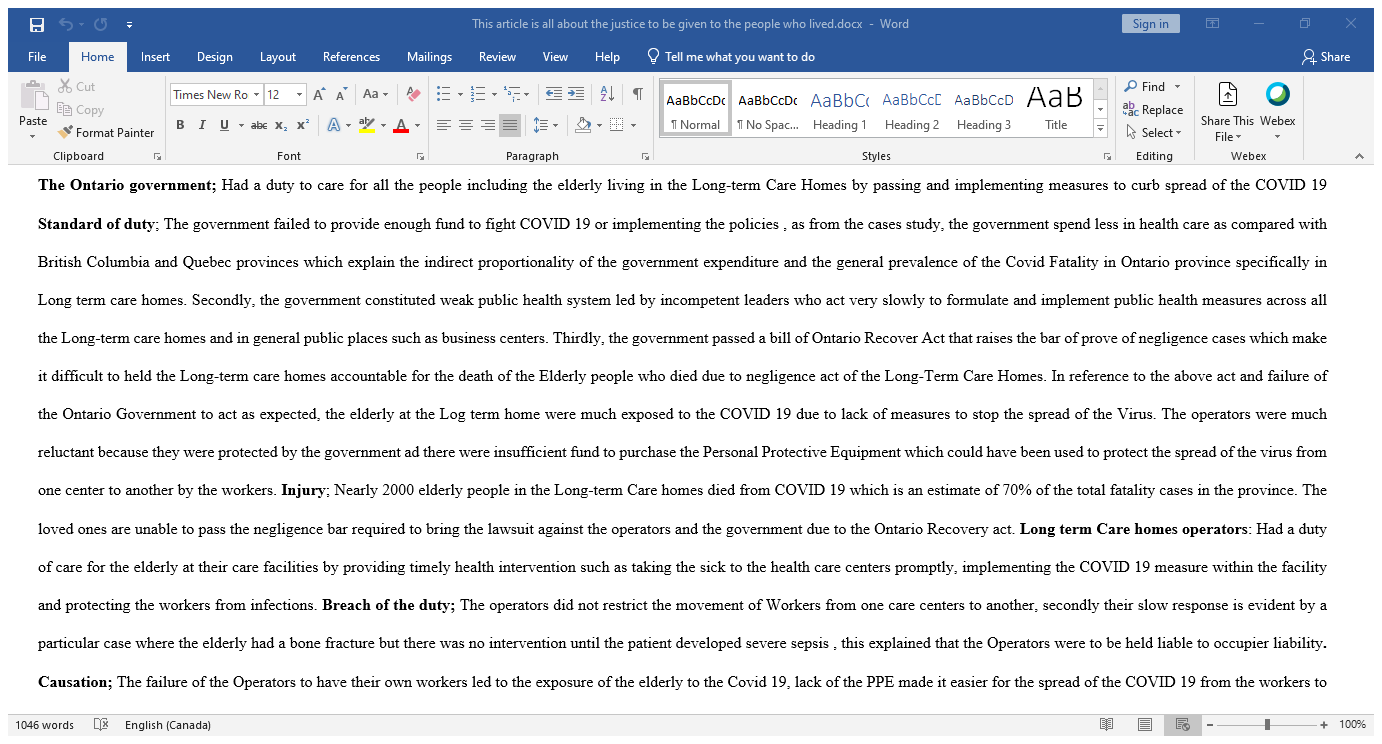Open the Mailings tab
The width and height of the screenshot is (1382, 744).
[429, 57]
